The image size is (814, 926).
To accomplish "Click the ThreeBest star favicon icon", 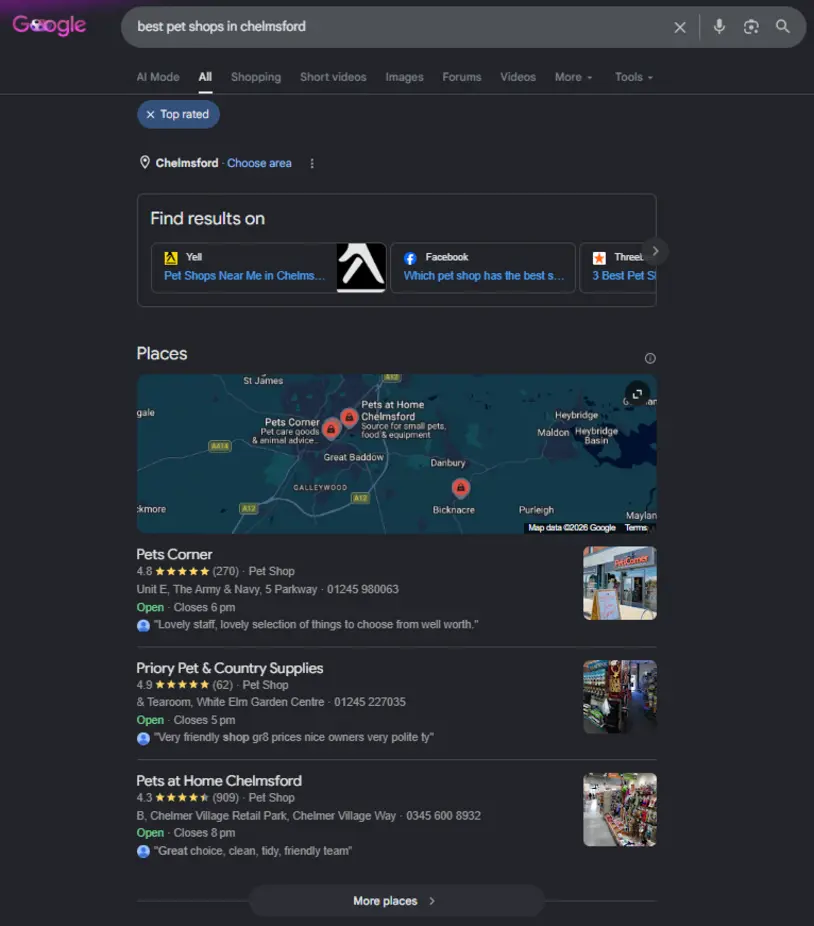I will pos(599,258).
